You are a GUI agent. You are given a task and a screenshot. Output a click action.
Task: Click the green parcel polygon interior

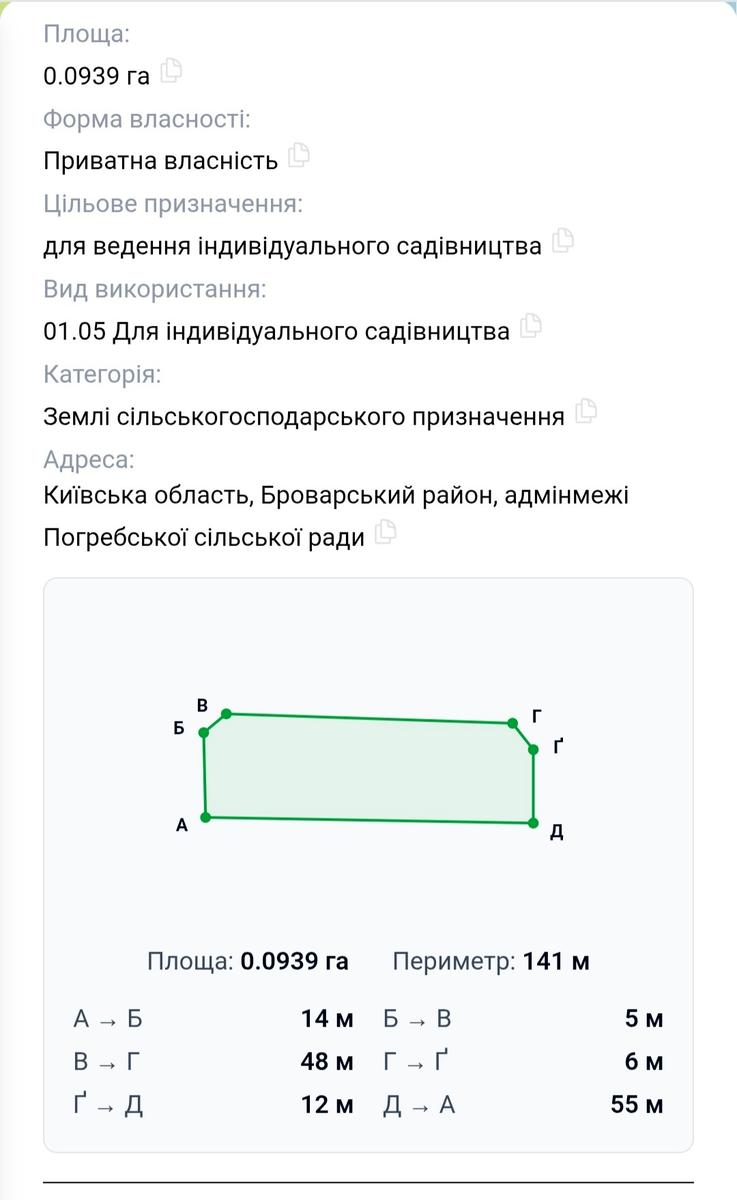[368, 768]
